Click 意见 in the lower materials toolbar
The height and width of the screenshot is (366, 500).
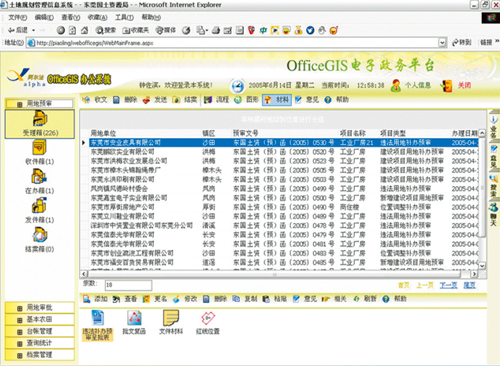(x=305, y=299)
